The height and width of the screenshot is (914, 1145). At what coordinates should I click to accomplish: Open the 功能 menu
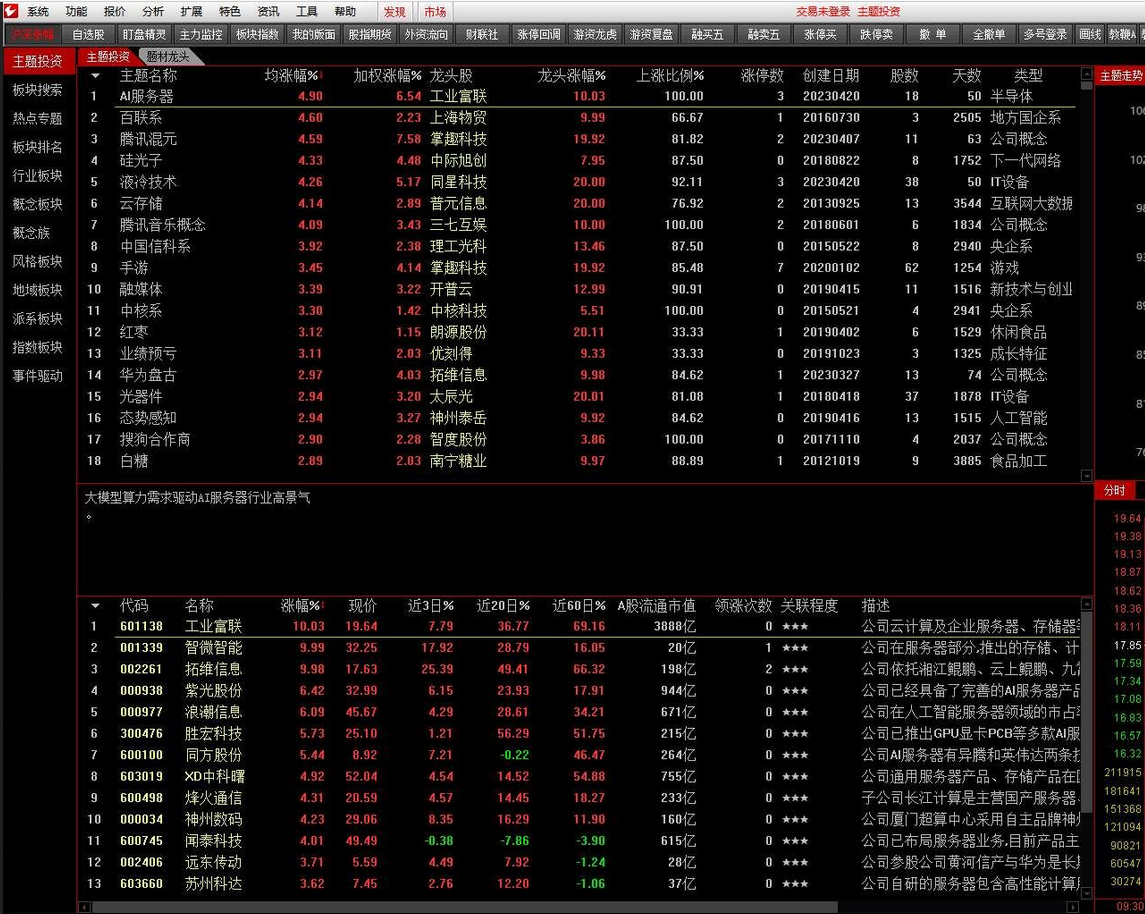click(76, 11)
